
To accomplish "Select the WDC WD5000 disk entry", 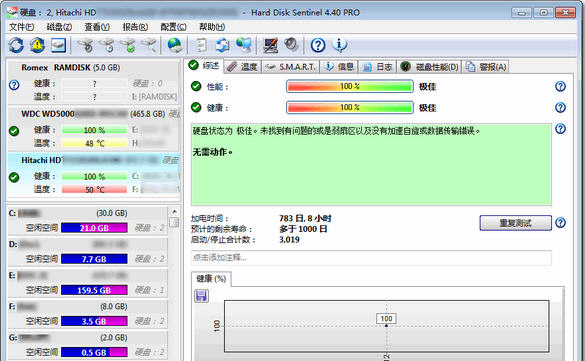I will point(93,128).
